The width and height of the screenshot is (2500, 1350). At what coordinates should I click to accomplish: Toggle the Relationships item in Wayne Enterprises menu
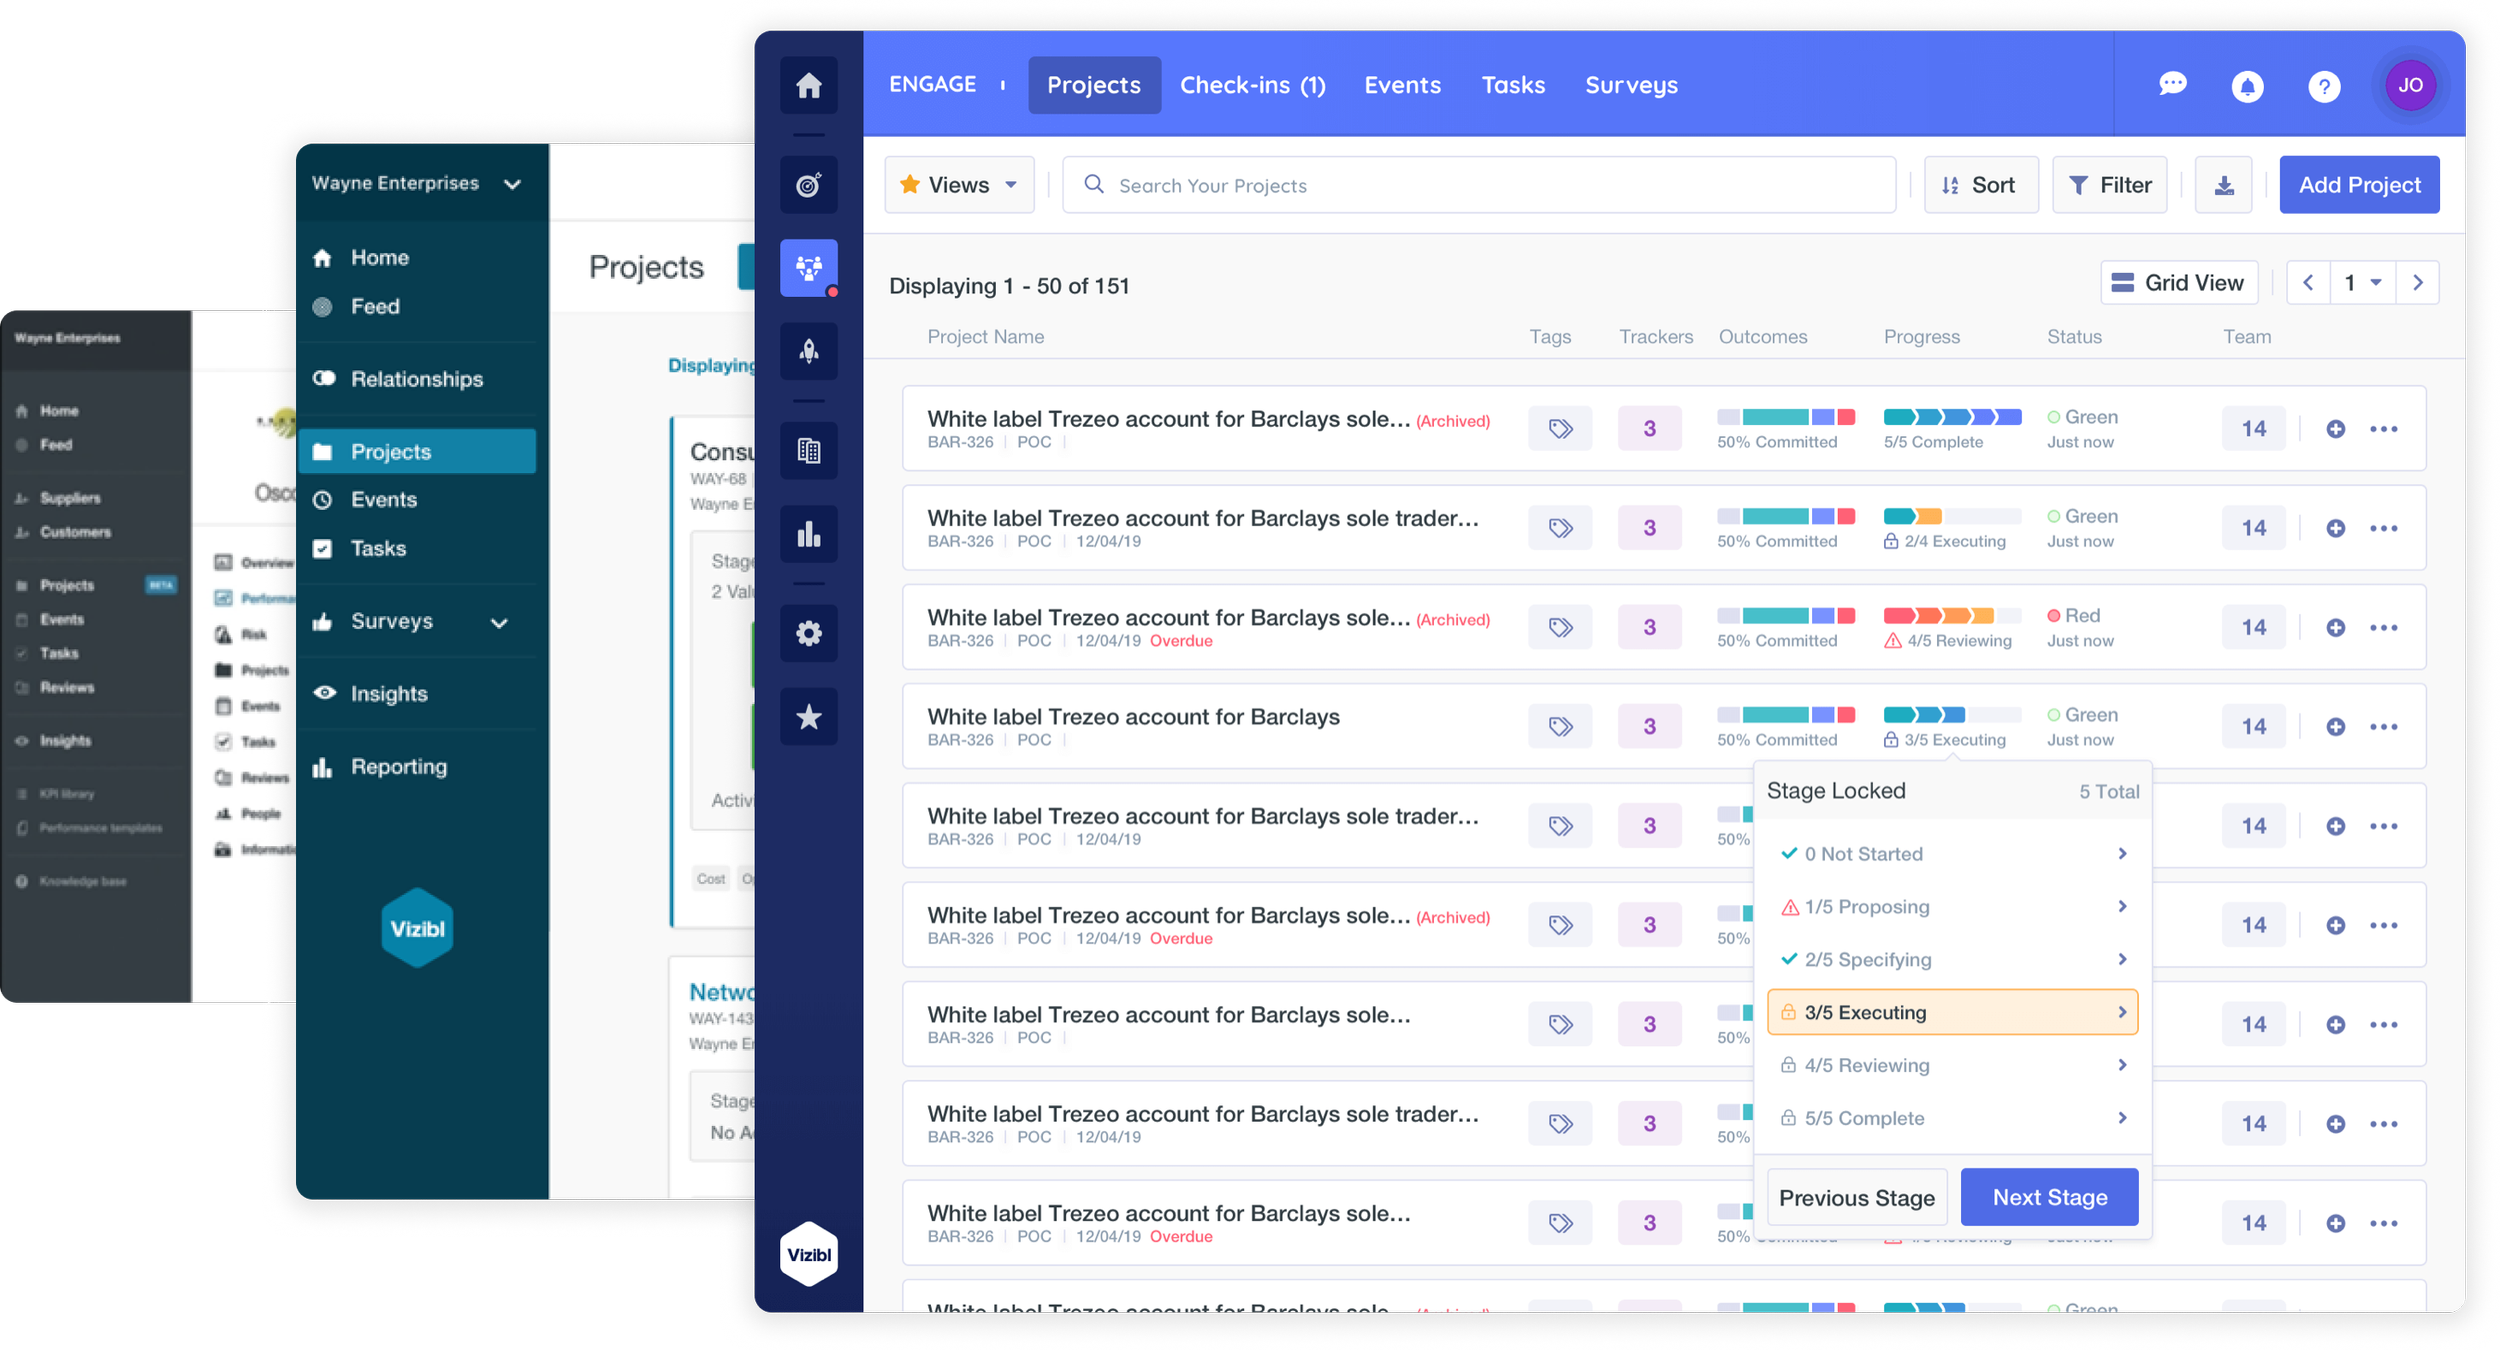pyautogui.click(x=416, y=379)
